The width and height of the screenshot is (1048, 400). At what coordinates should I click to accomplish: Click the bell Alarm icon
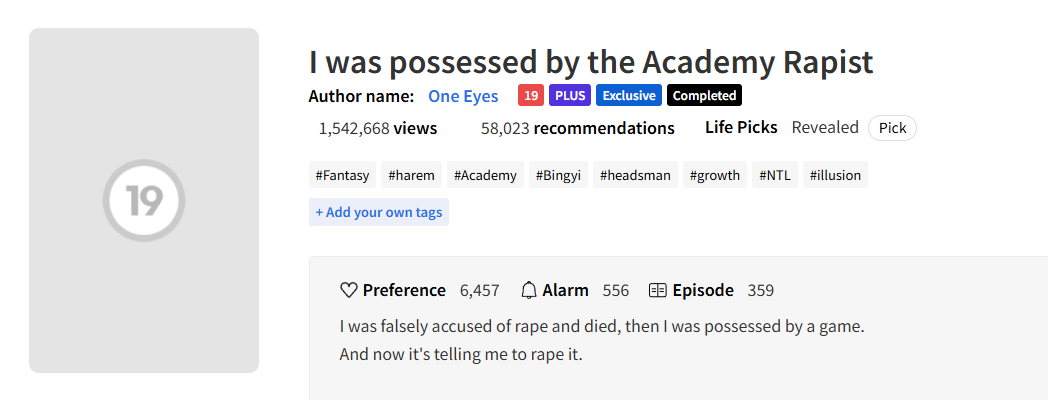coord(529,291)
